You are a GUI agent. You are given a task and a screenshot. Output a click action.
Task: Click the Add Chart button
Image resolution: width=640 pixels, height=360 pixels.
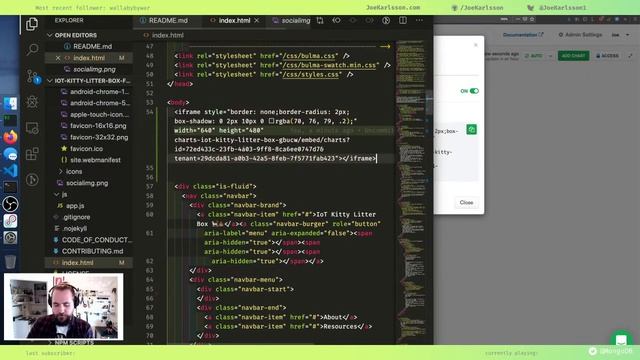pos(573,56)
